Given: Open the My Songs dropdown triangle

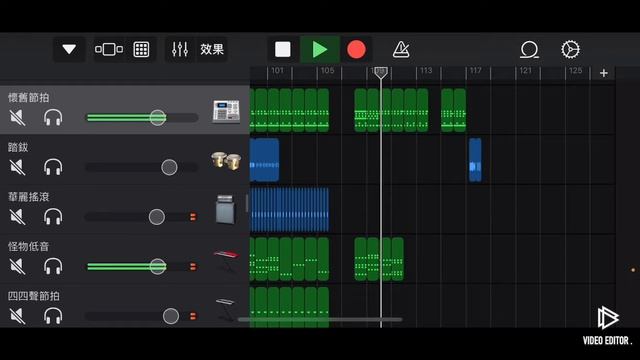Looking at the screenshot, I should 69,49.
